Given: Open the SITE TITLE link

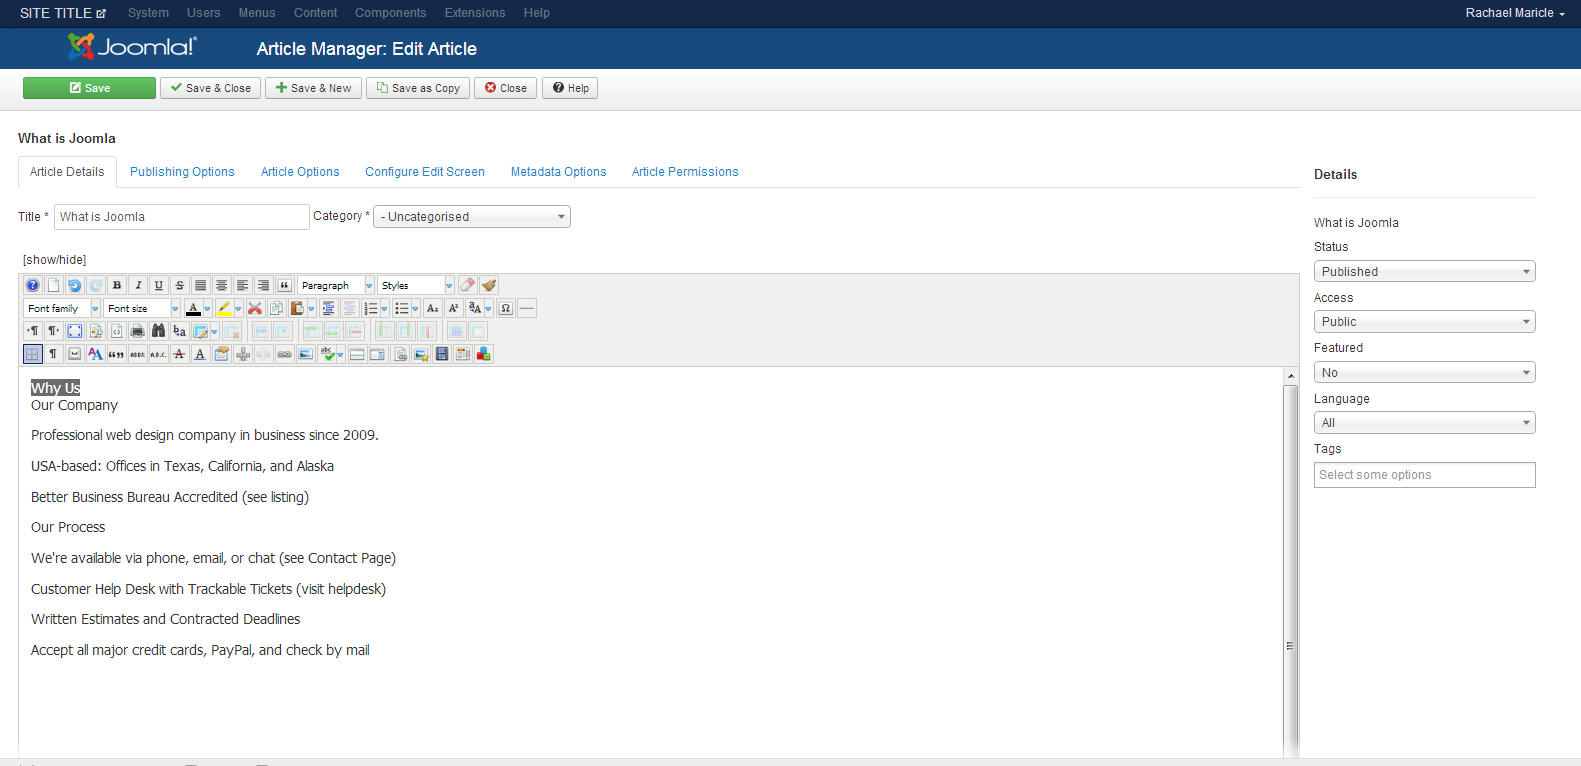Looking at the screenshot, I should coord(63,13).
